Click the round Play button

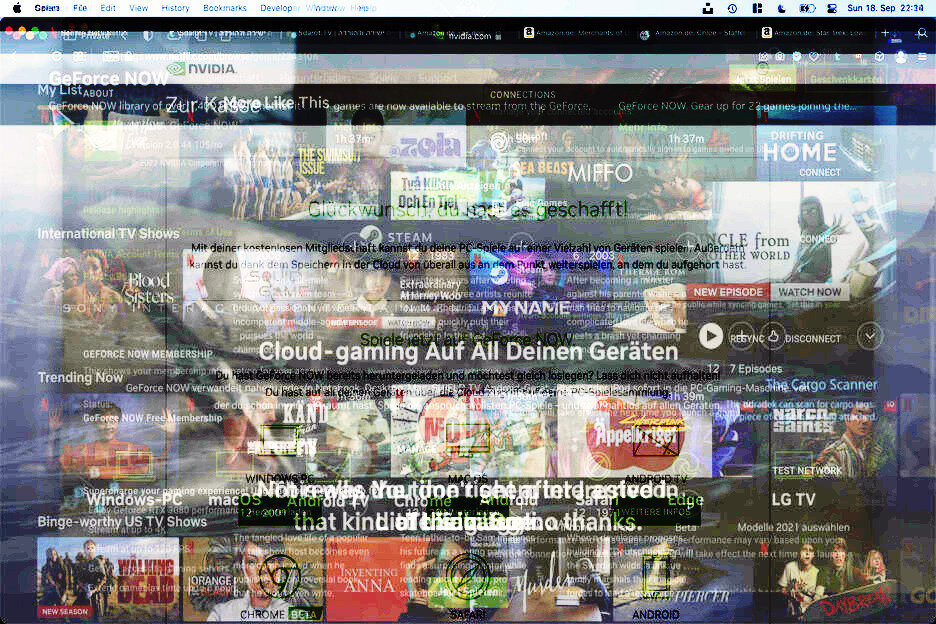[x=710, y=336]
